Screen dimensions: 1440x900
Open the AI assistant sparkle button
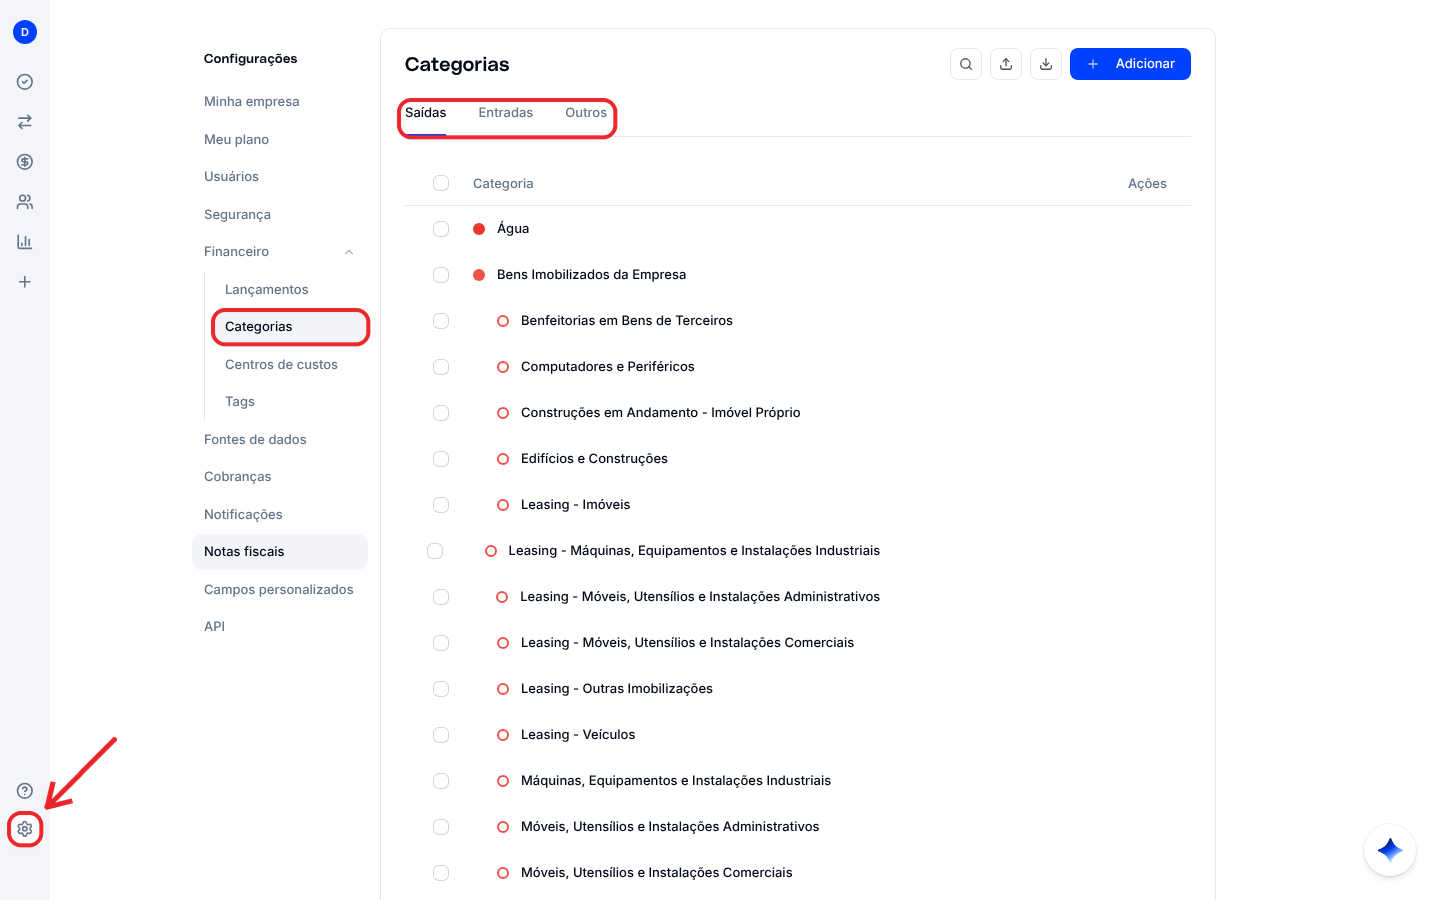tap(1390, 850)
